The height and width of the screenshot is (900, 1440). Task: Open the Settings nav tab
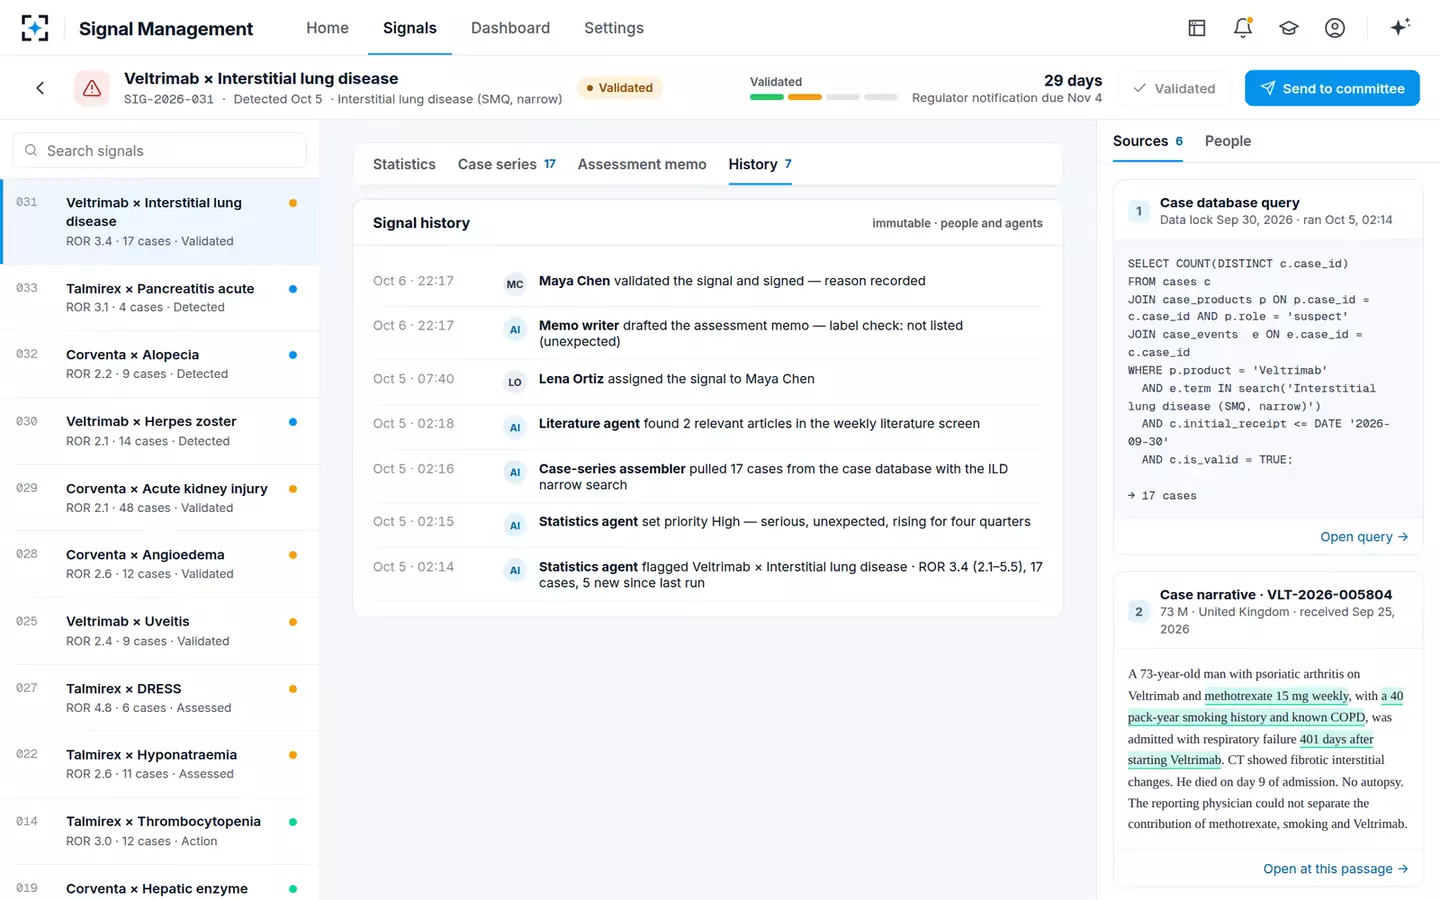click(x=614, y=28)
